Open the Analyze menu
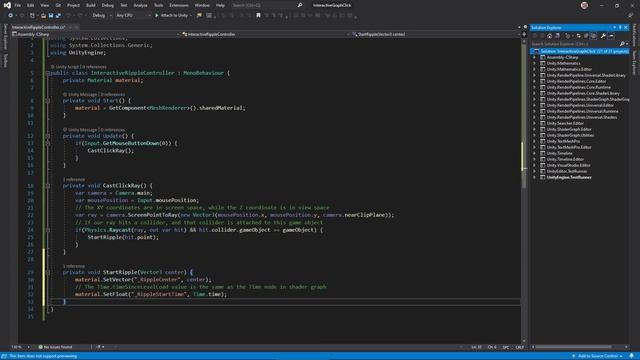This screenshot has height=360, width=640. pos(140,5)
